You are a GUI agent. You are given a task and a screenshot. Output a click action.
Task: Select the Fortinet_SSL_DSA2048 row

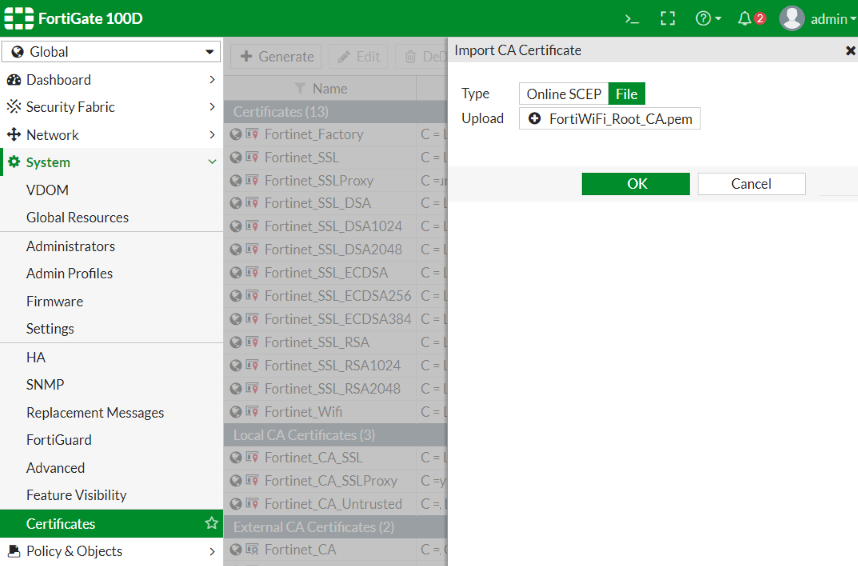coord(335,250)
